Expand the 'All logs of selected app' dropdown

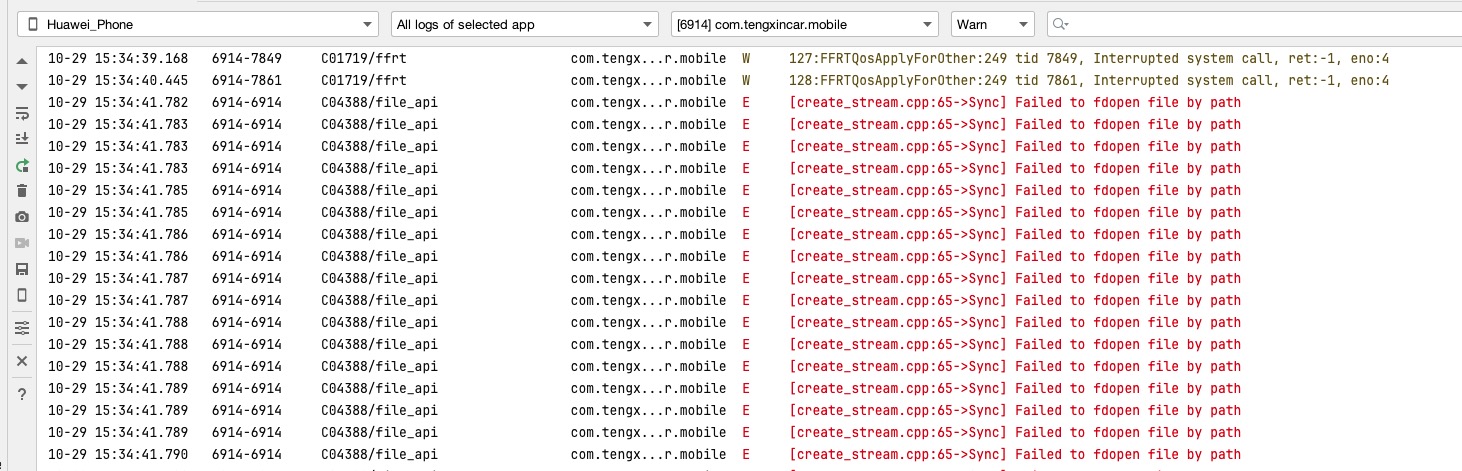click(x=524, y=24)
